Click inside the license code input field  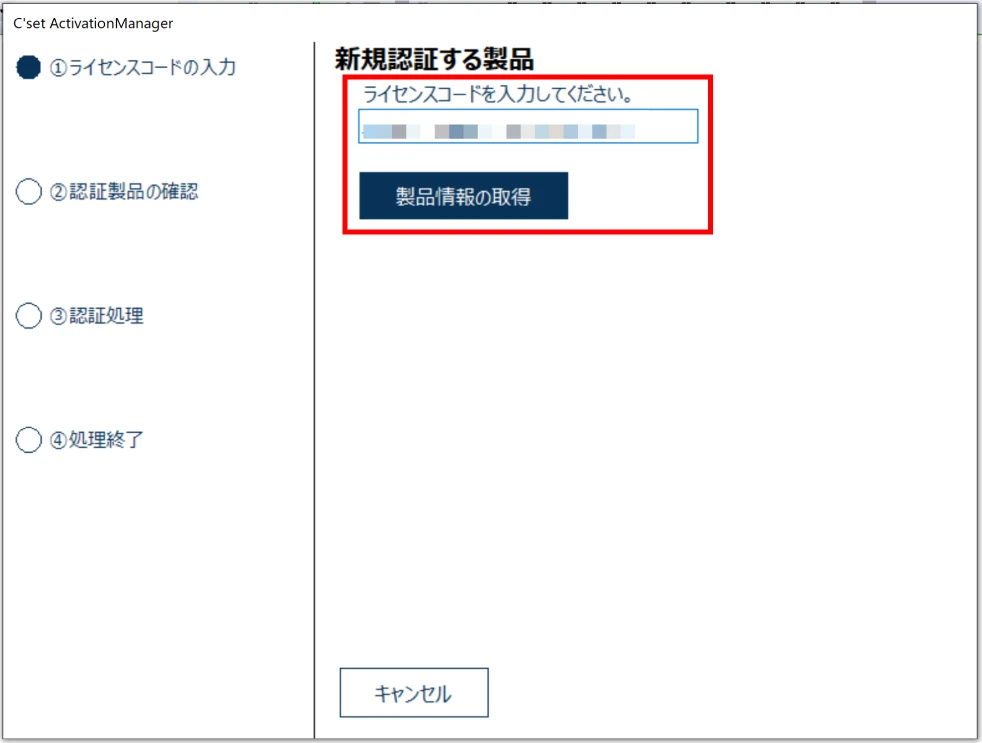coord(528,127)
